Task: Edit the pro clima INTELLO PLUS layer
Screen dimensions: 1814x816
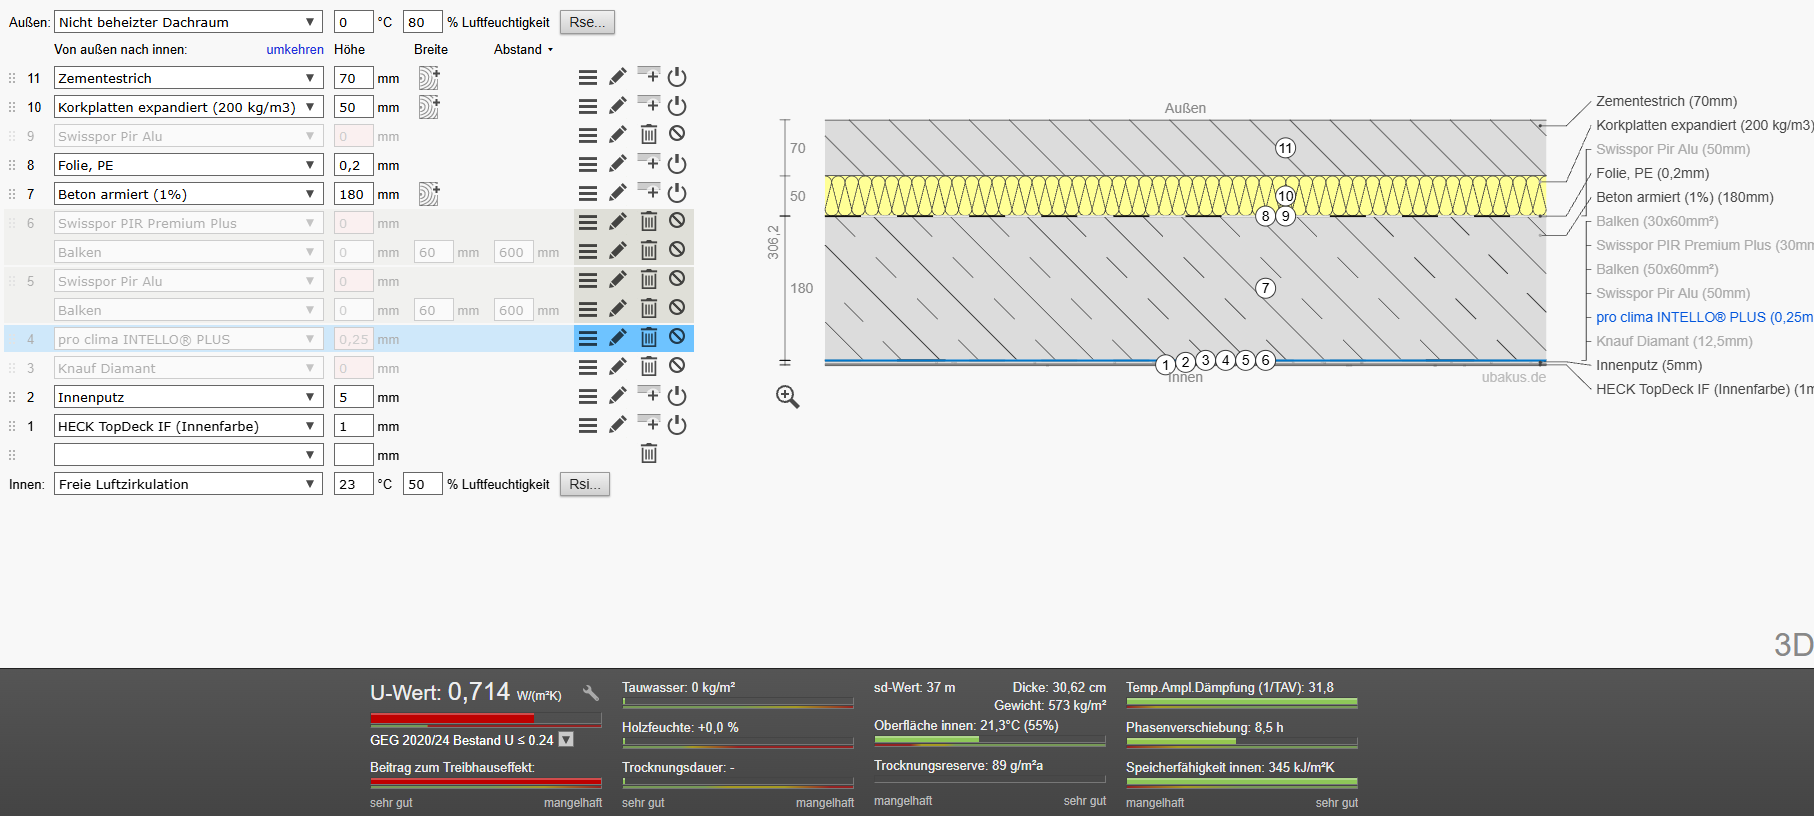Action: pyautogui.click(x=618, y=338)
